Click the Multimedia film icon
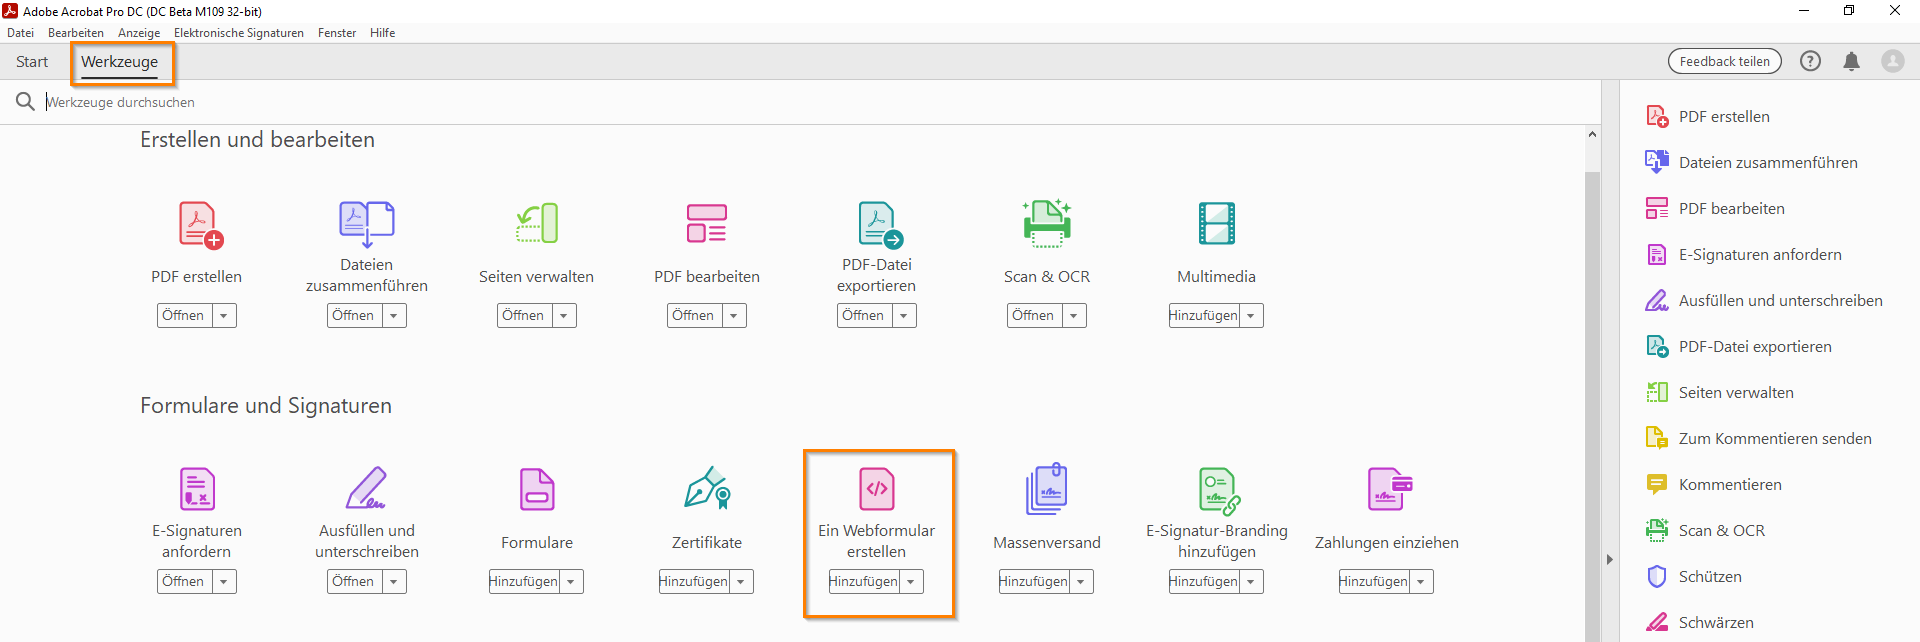Viewport: 1920px width, 642px height. (x=1217, y=223)
